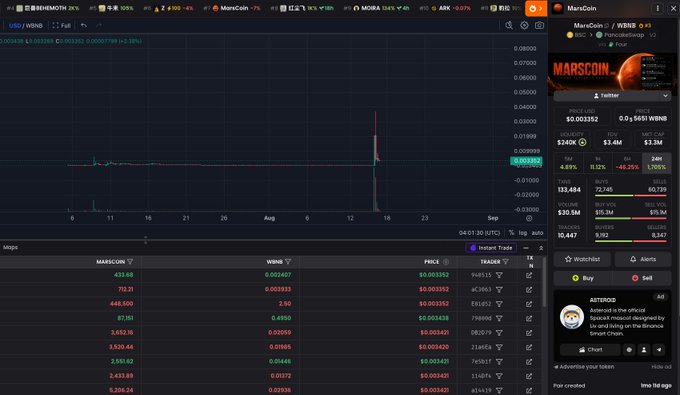680x395 pixels.
Task: Select the 6H price change tab
Action: point(627,163)
